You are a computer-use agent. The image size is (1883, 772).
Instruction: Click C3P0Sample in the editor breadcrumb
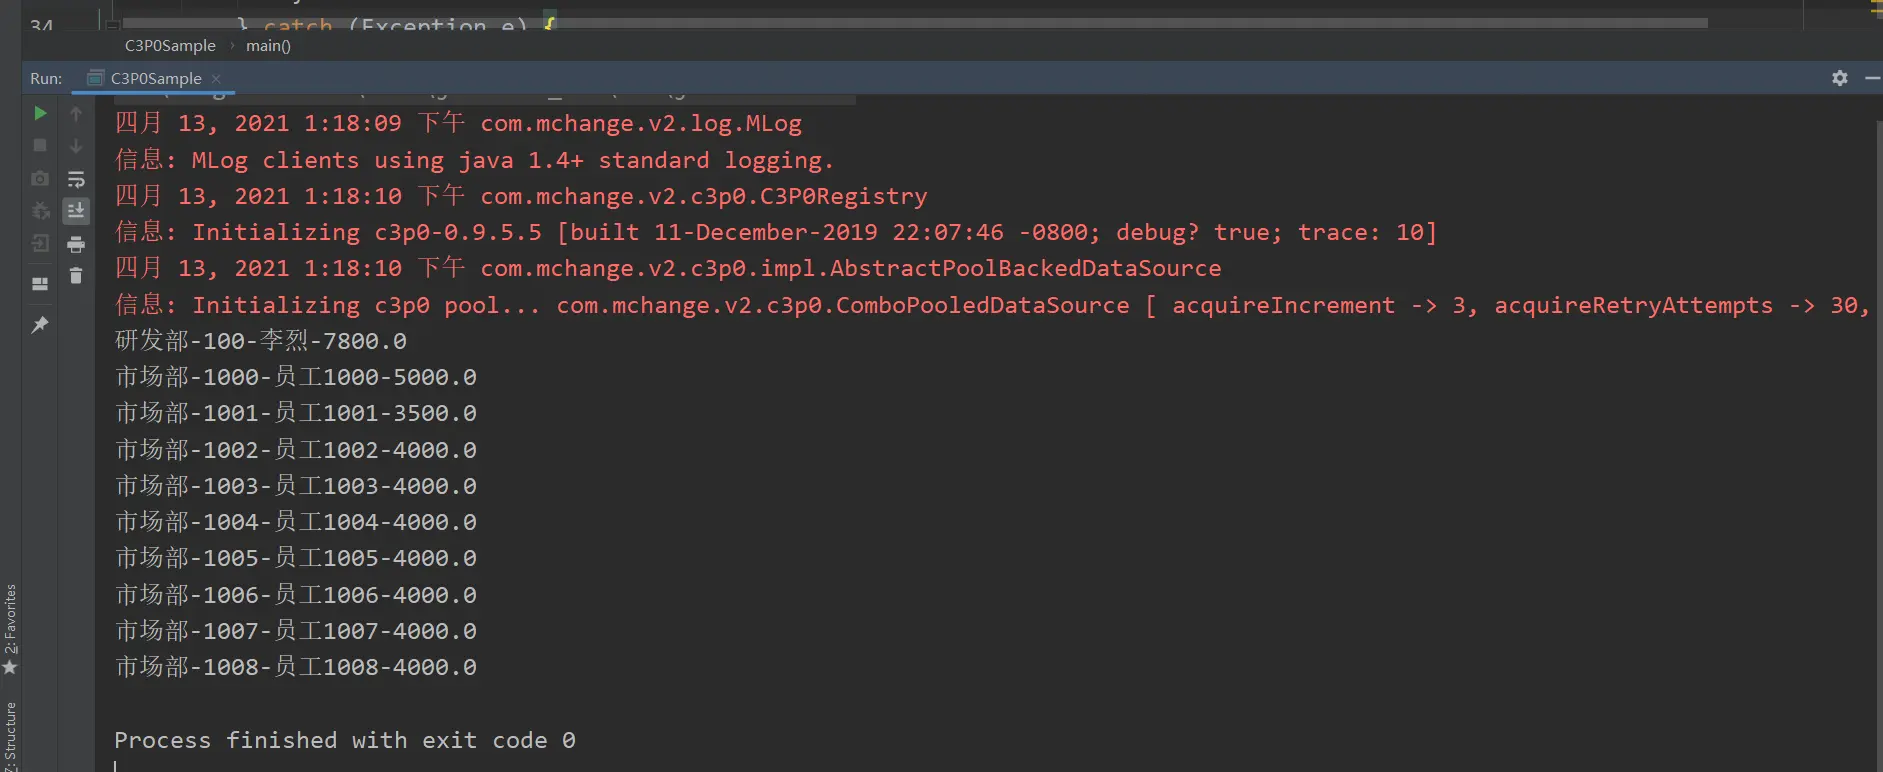pos(170,46)
